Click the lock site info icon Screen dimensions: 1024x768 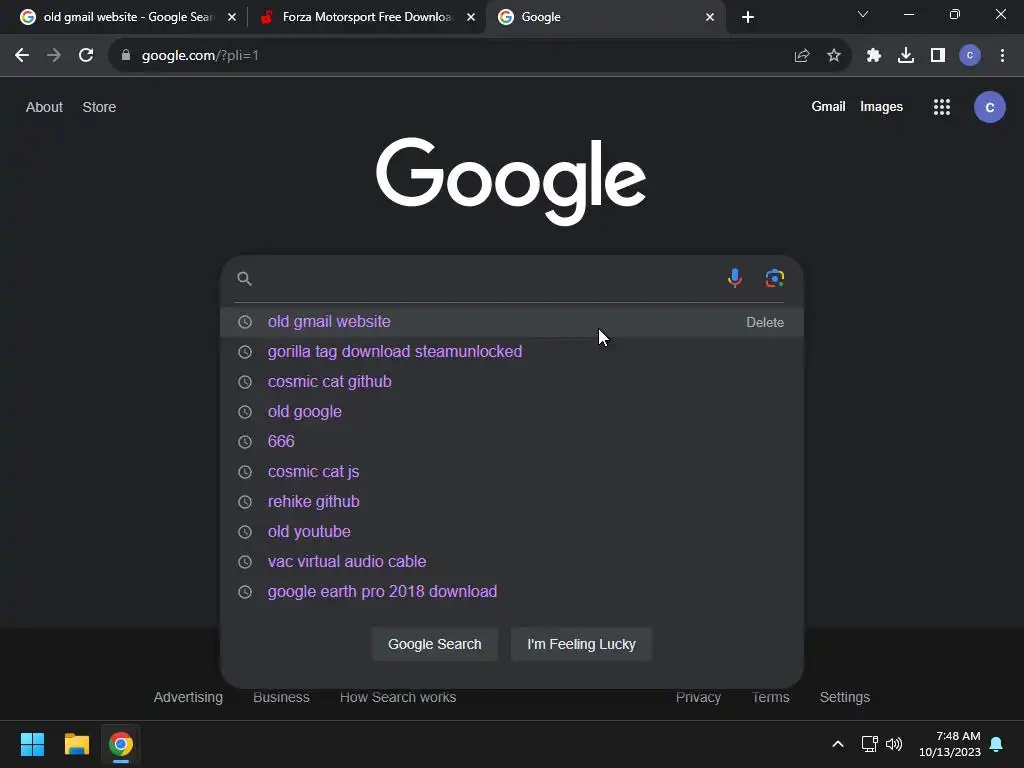tap(126, 56)
